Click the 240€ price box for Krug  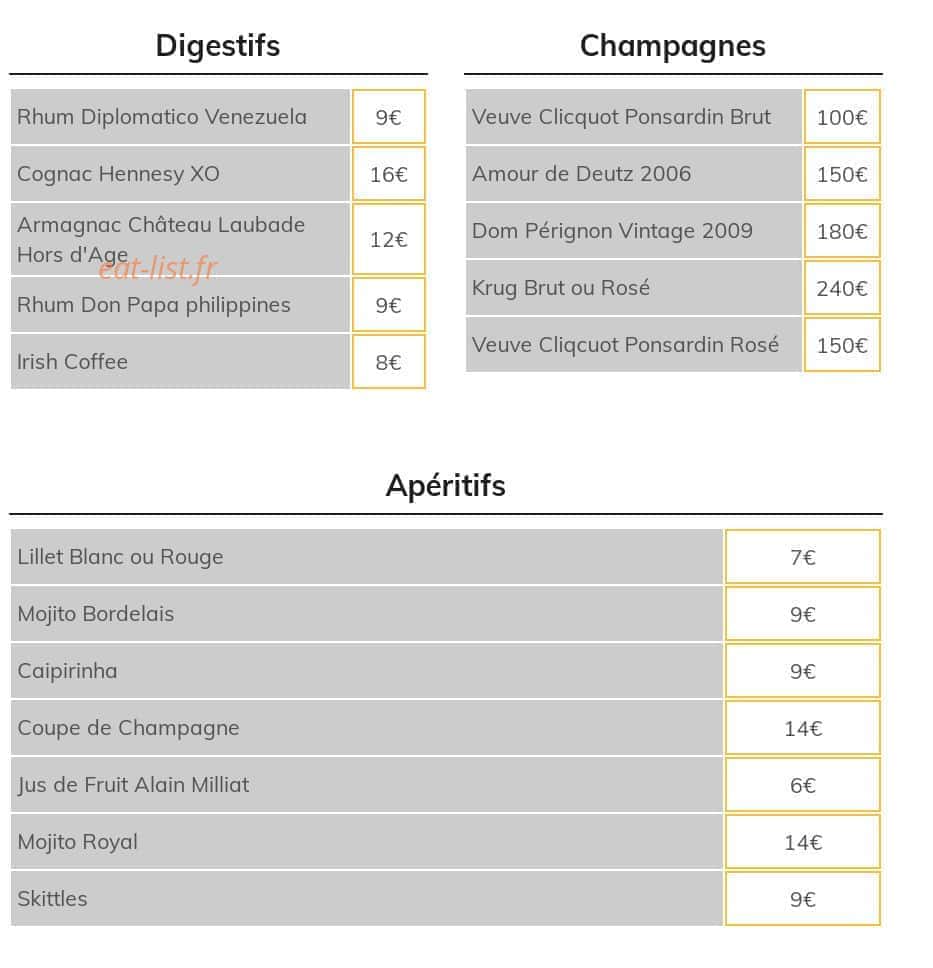[842, 288]
